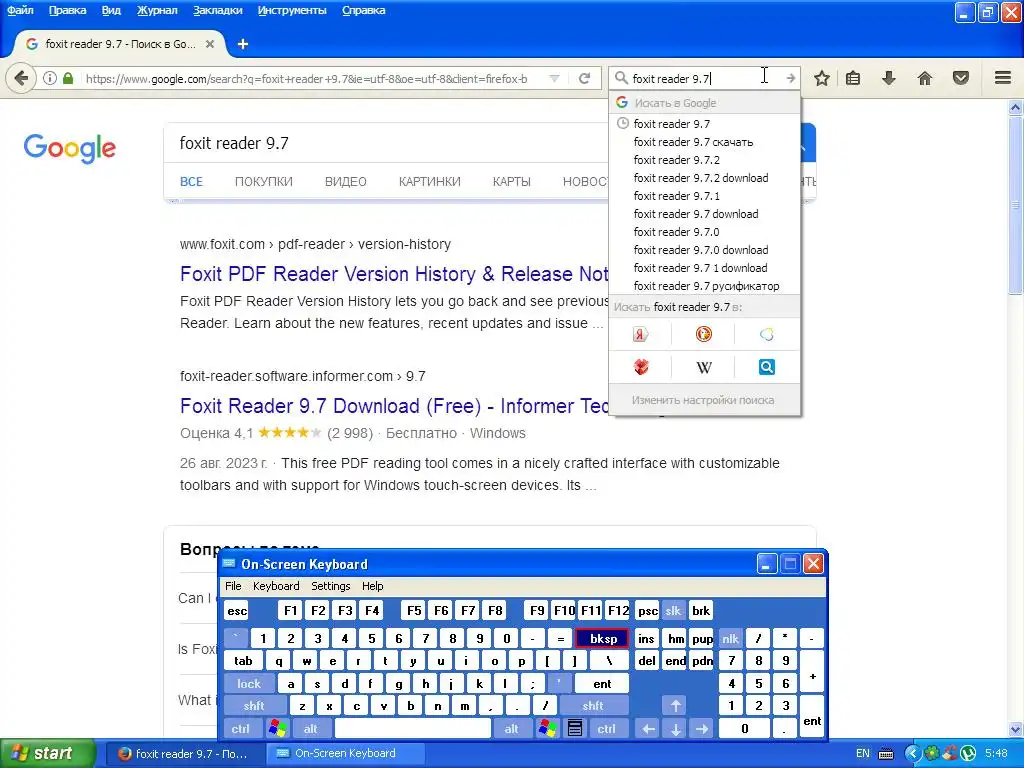Image resolution: width=1024 pixels, height=768 pixels.
Task: Click the keyboard icon in the system tray
Action: (x=886, y=754)
